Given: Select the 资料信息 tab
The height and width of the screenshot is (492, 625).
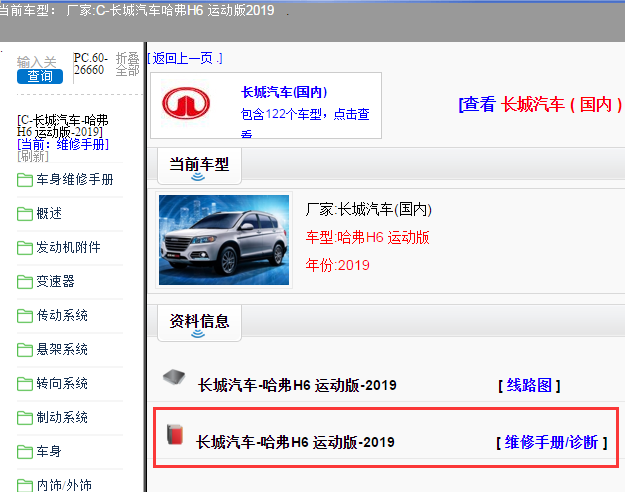Looking at the screenshot, I should coord(199,323).
